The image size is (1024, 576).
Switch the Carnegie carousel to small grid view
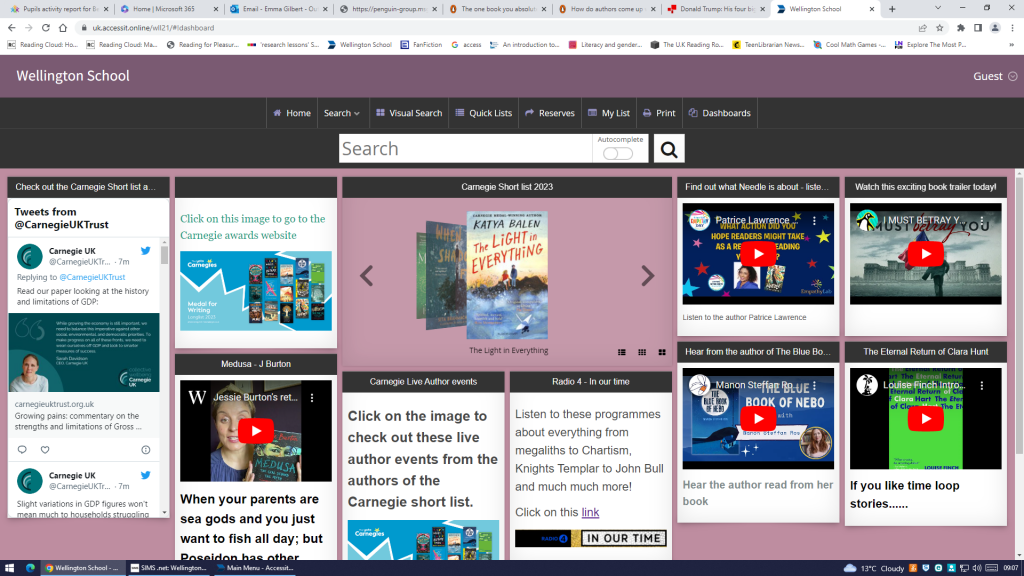pyautogui.click(x=642, y=352)
